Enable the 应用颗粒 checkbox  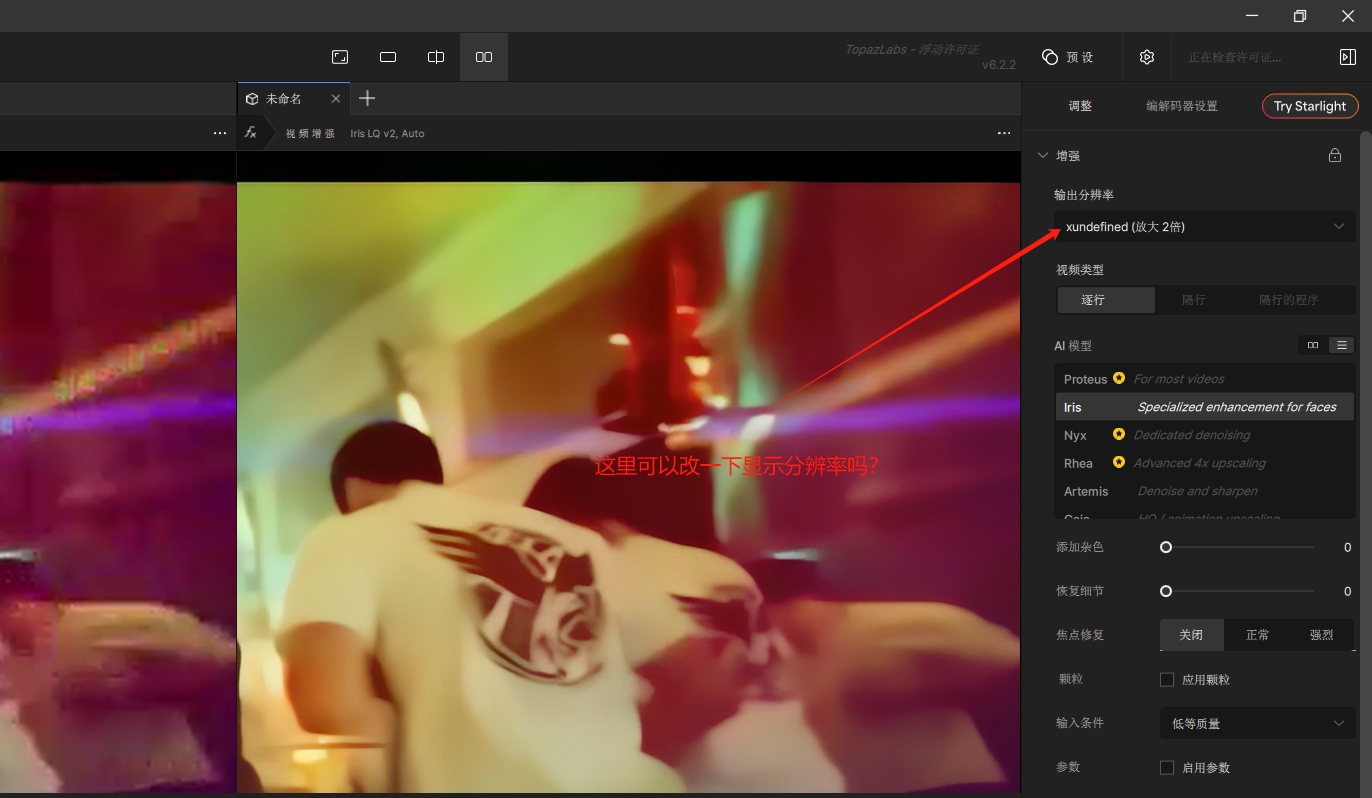coord(1166,679)
